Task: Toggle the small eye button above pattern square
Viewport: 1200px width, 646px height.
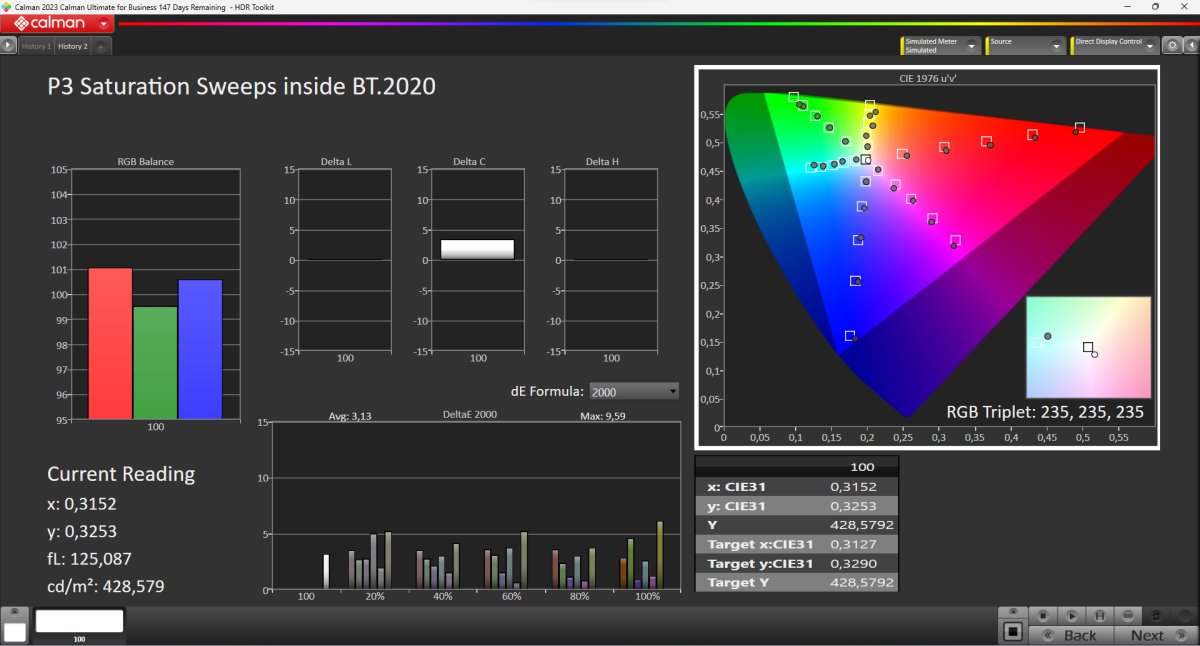Action: click(1013, 612)
